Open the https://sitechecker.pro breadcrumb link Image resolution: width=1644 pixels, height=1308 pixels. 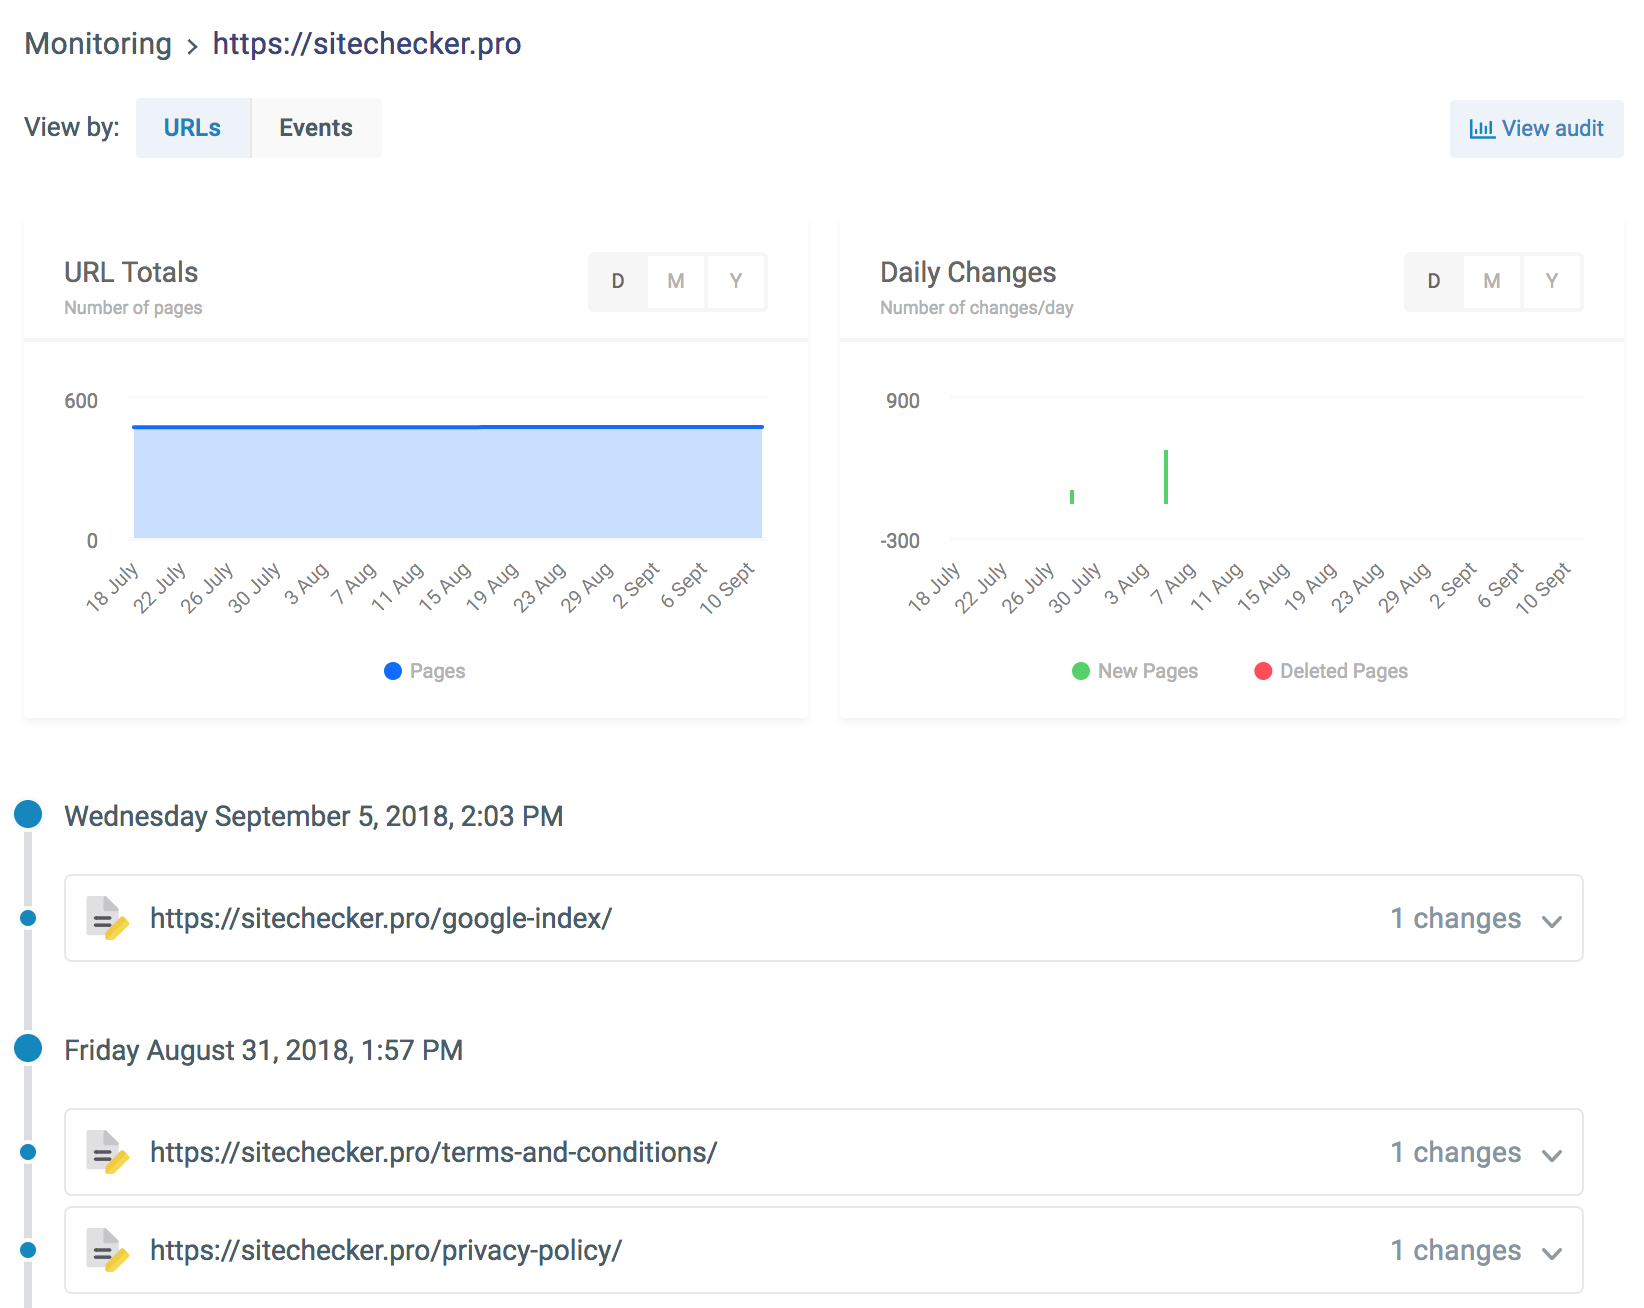pyautogui.click(x=367, y=44)
